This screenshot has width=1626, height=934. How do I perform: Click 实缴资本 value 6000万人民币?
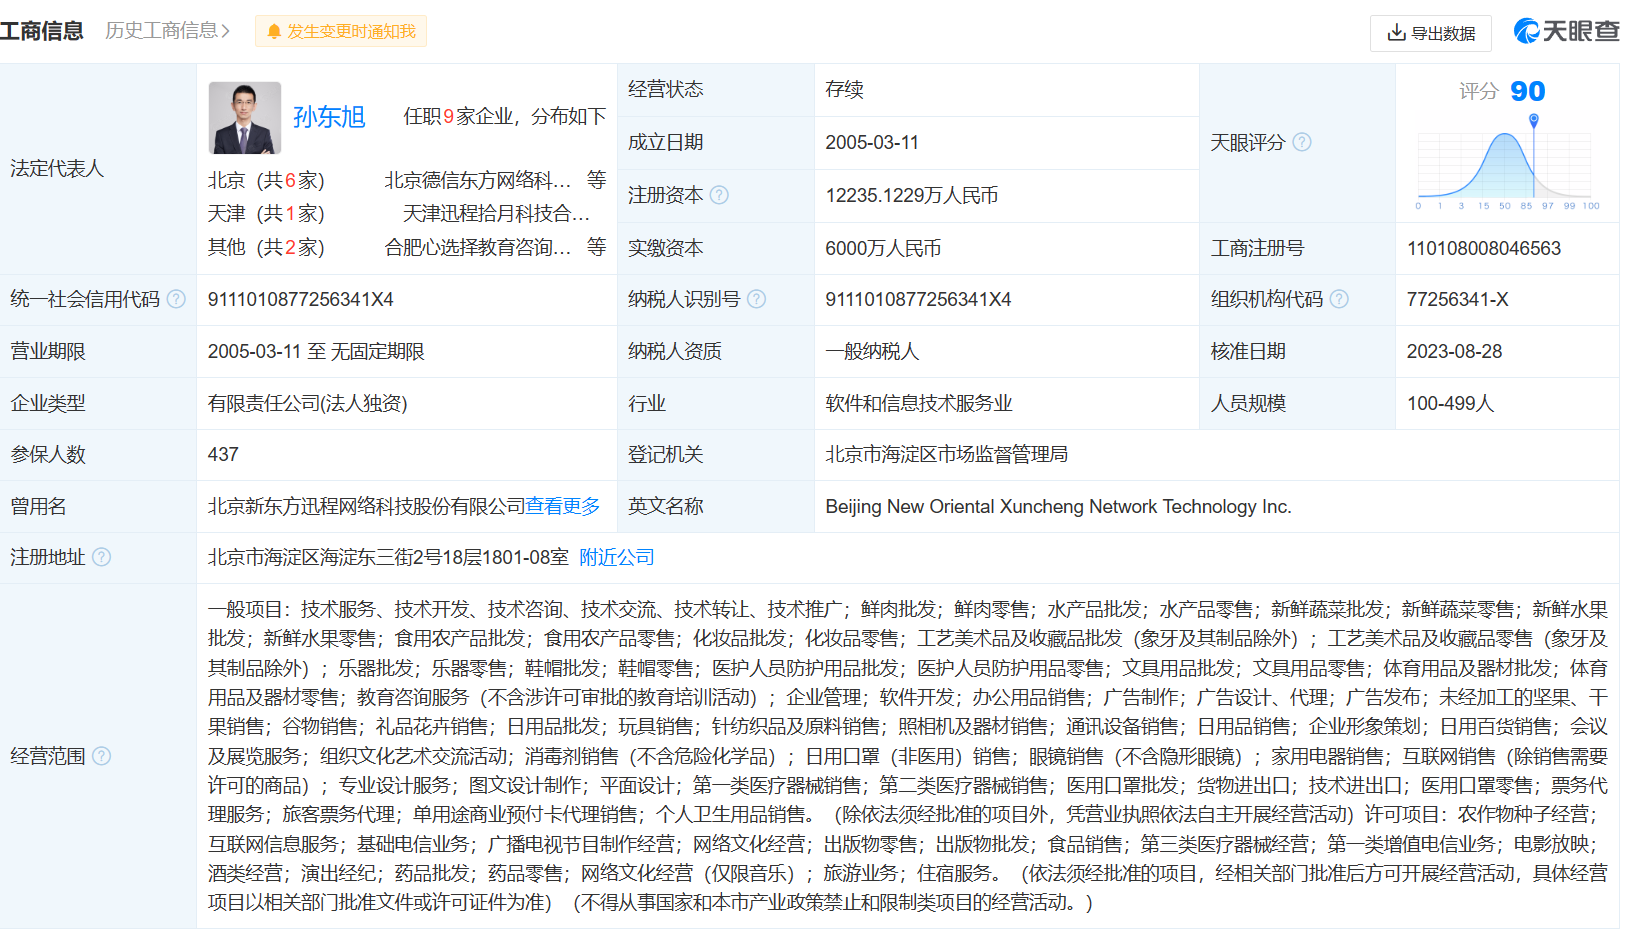[883, 248]
